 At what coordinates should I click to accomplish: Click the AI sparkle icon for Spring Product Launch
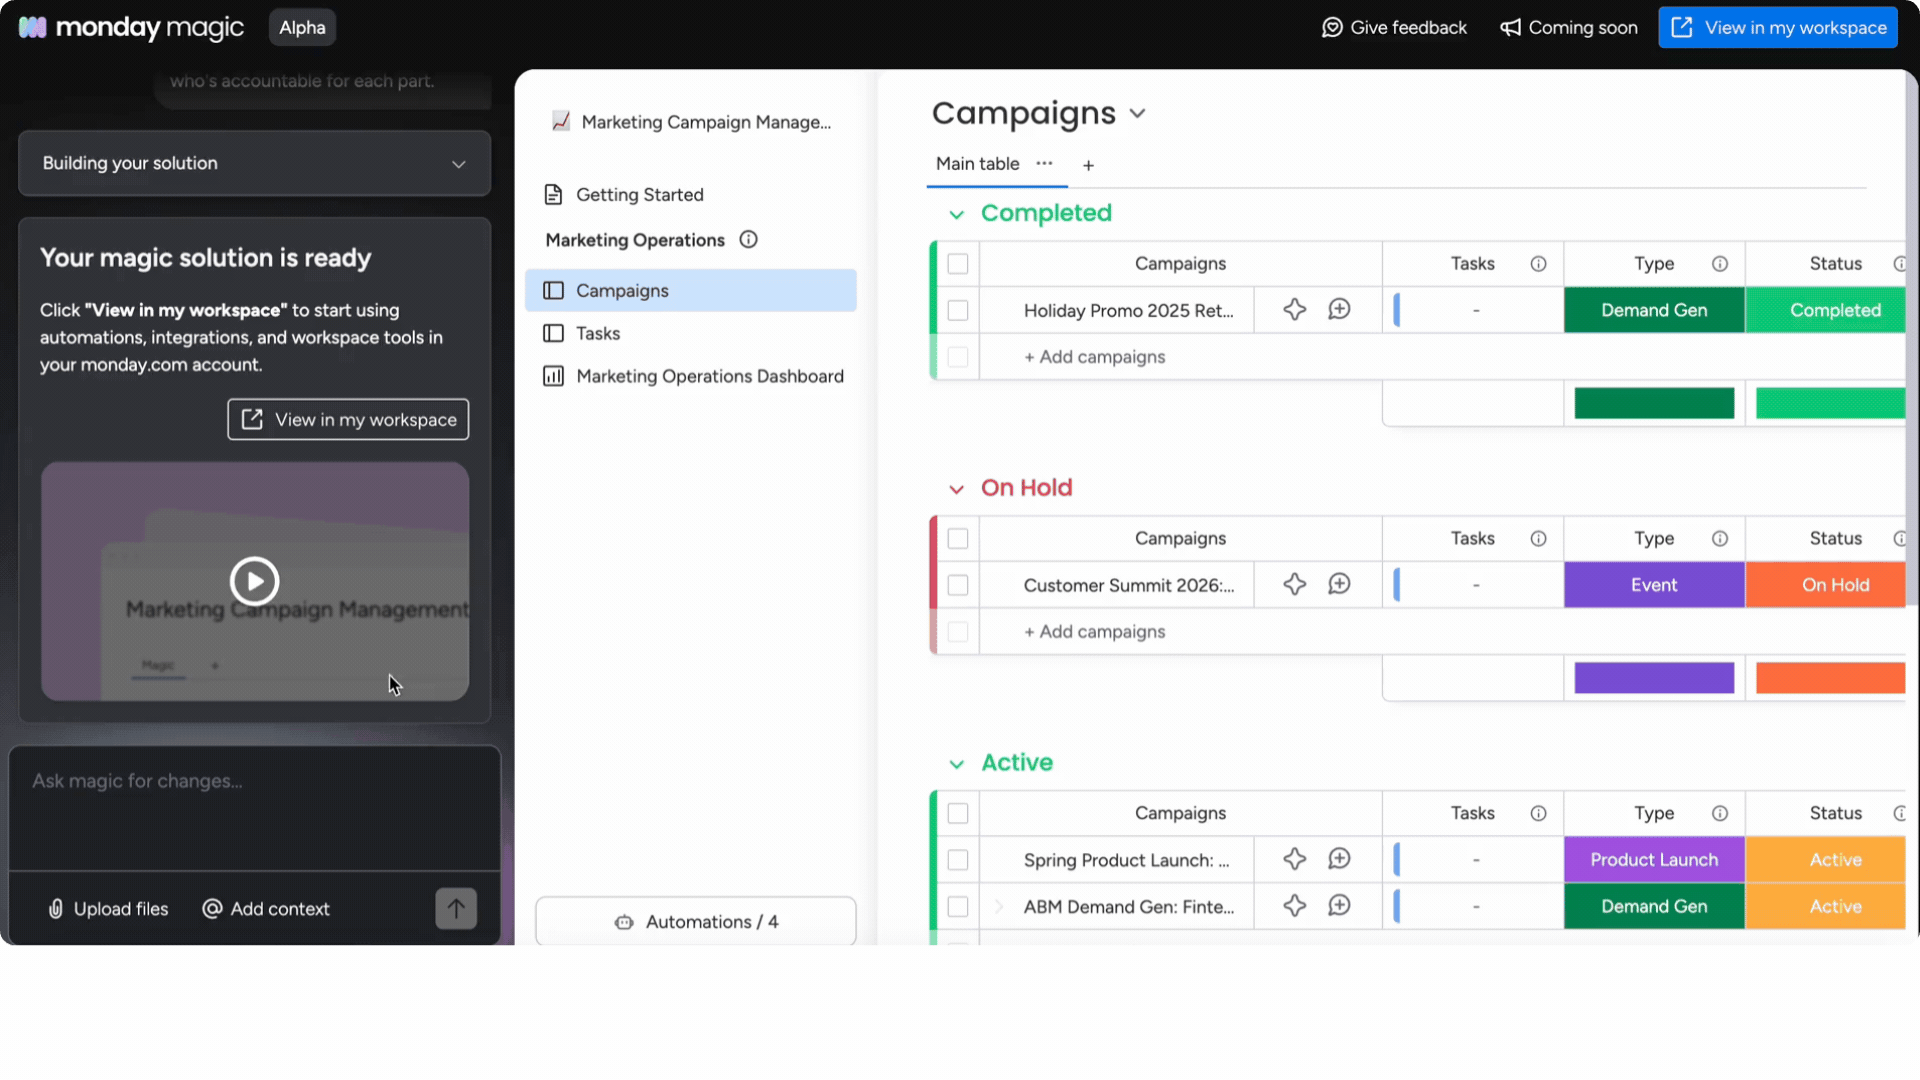click(1295, 860)
